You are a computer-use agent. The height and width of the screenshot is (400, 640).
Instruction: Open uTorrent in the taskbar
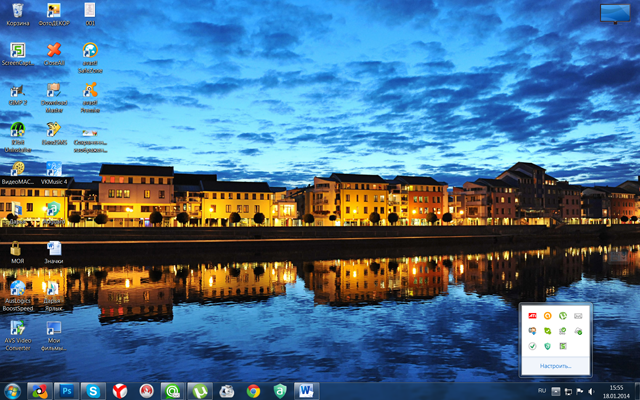click(x=200, y=390)
